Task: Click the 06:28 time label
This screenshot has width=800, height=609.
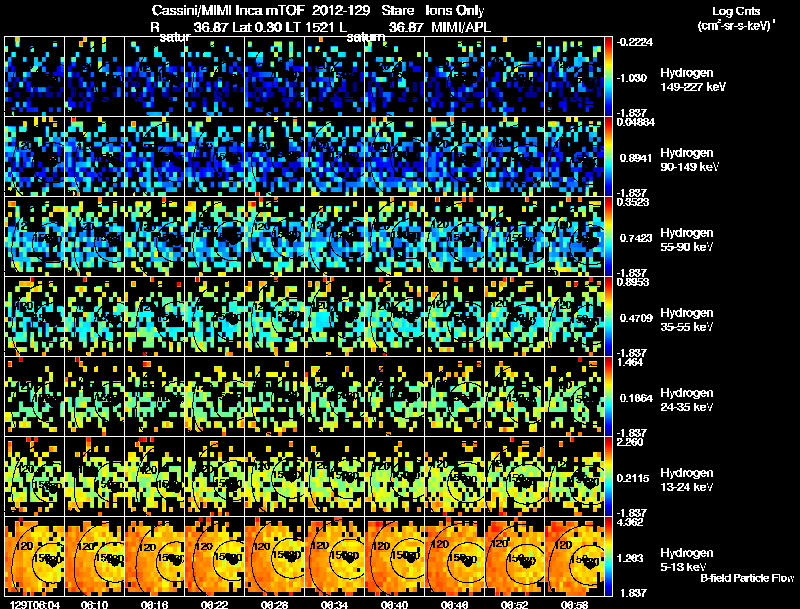Action: pos(274,604)
